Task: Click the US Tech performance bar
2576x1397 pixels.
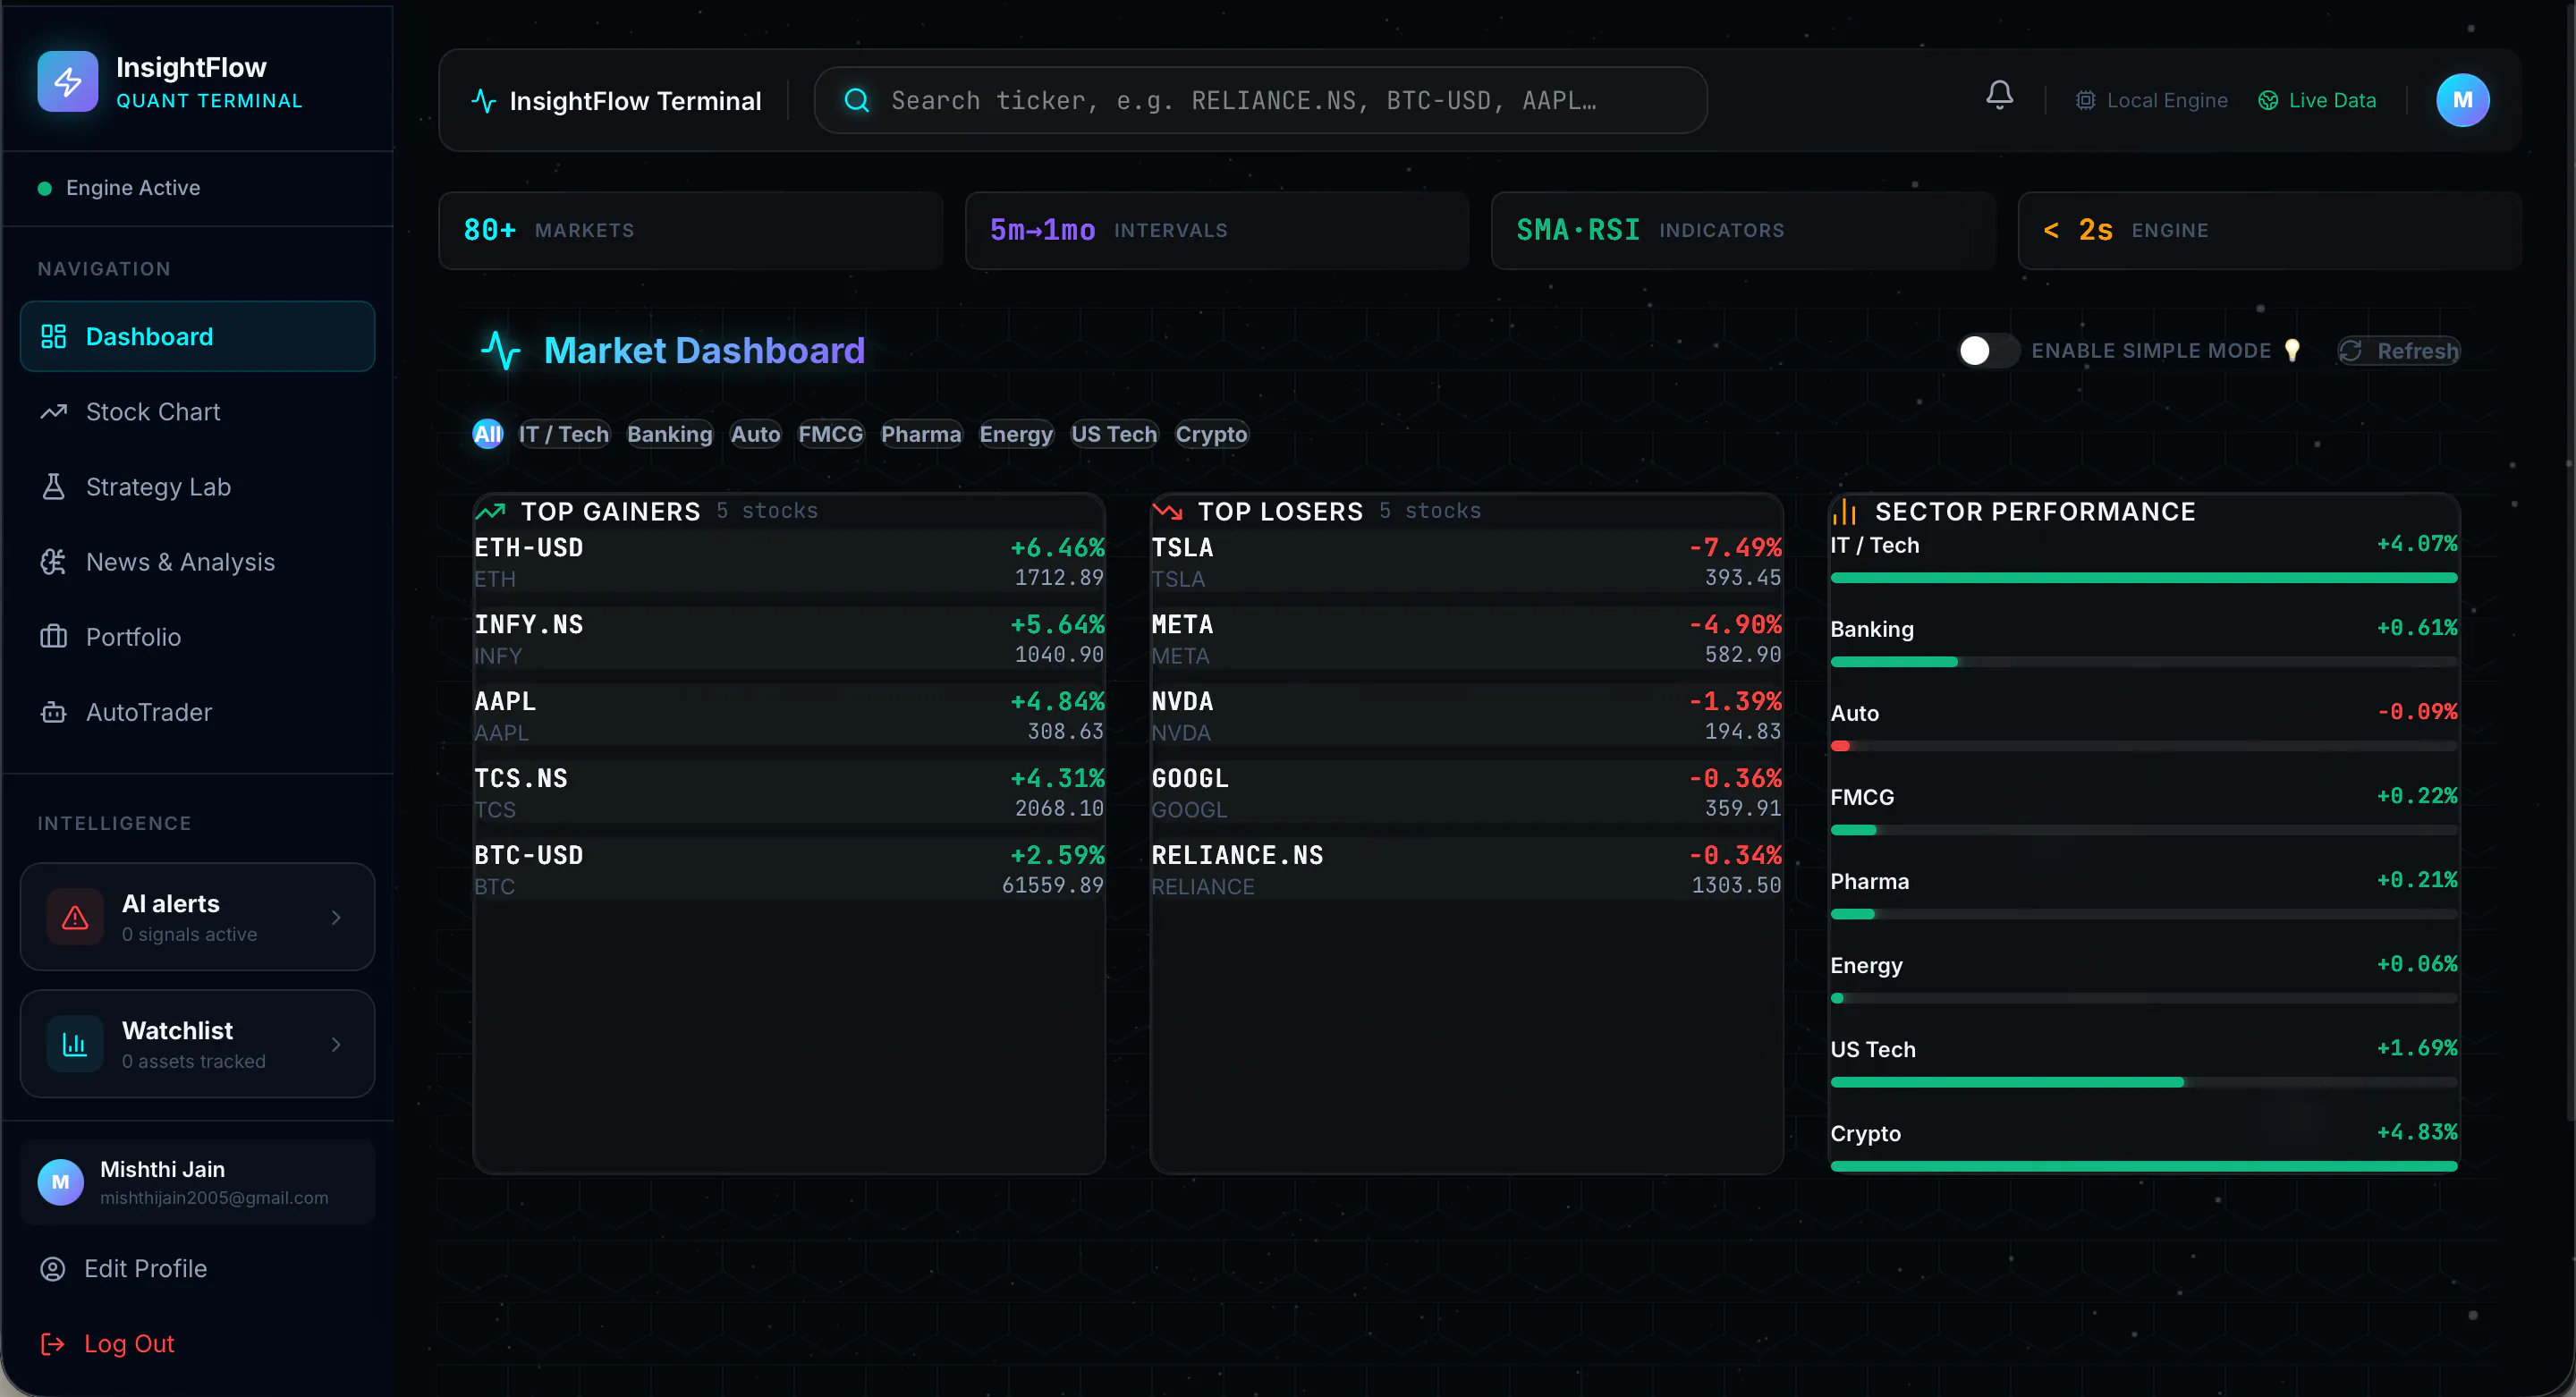Action: coord(2143,1082)
